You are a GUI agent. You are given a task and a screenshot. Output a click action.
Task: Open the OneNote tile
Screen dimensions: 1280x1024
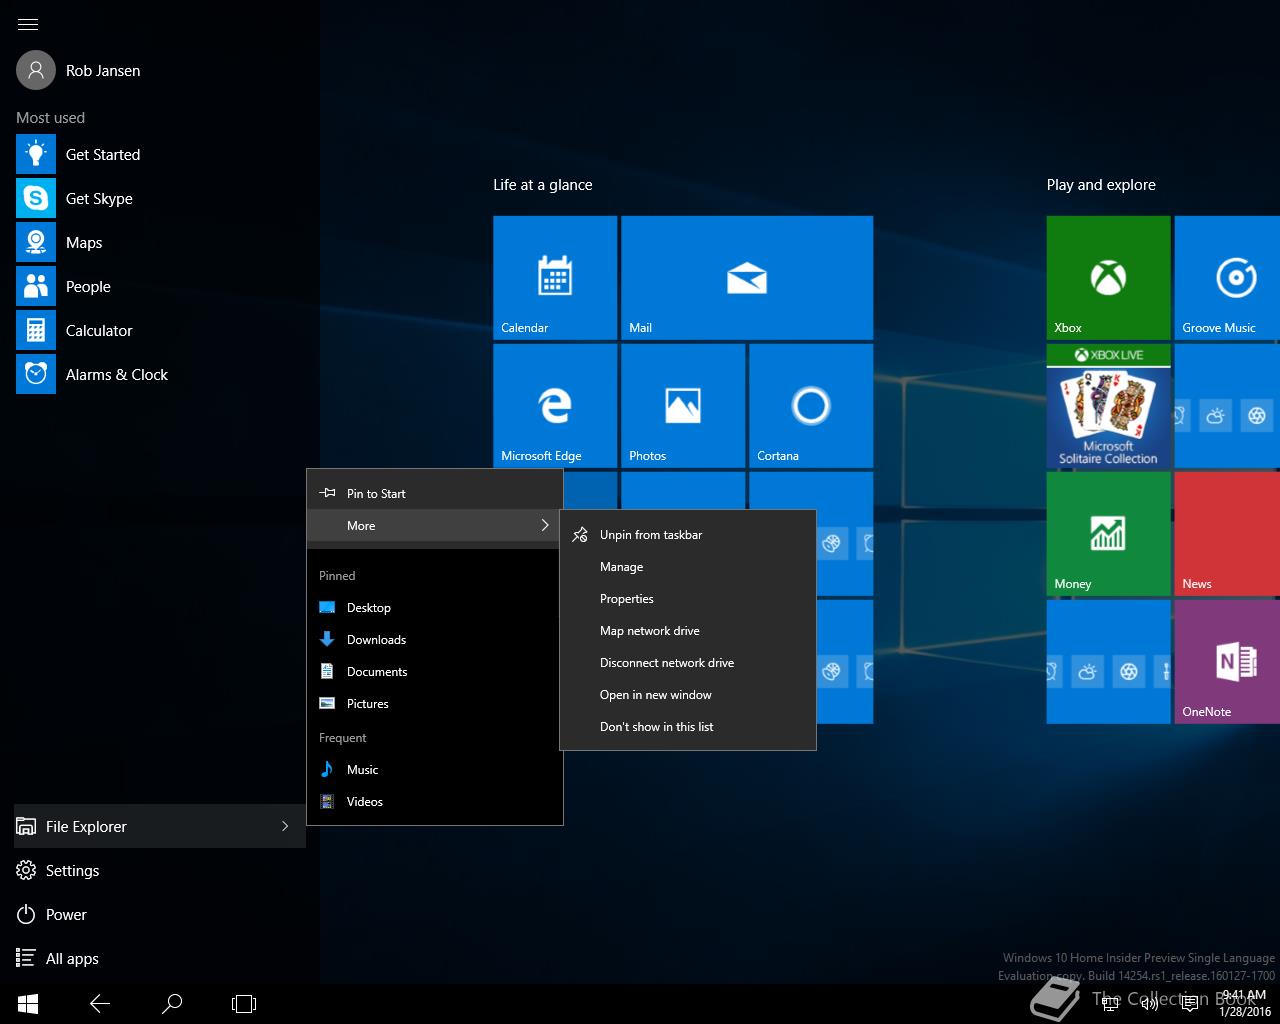coord(1227,662)
